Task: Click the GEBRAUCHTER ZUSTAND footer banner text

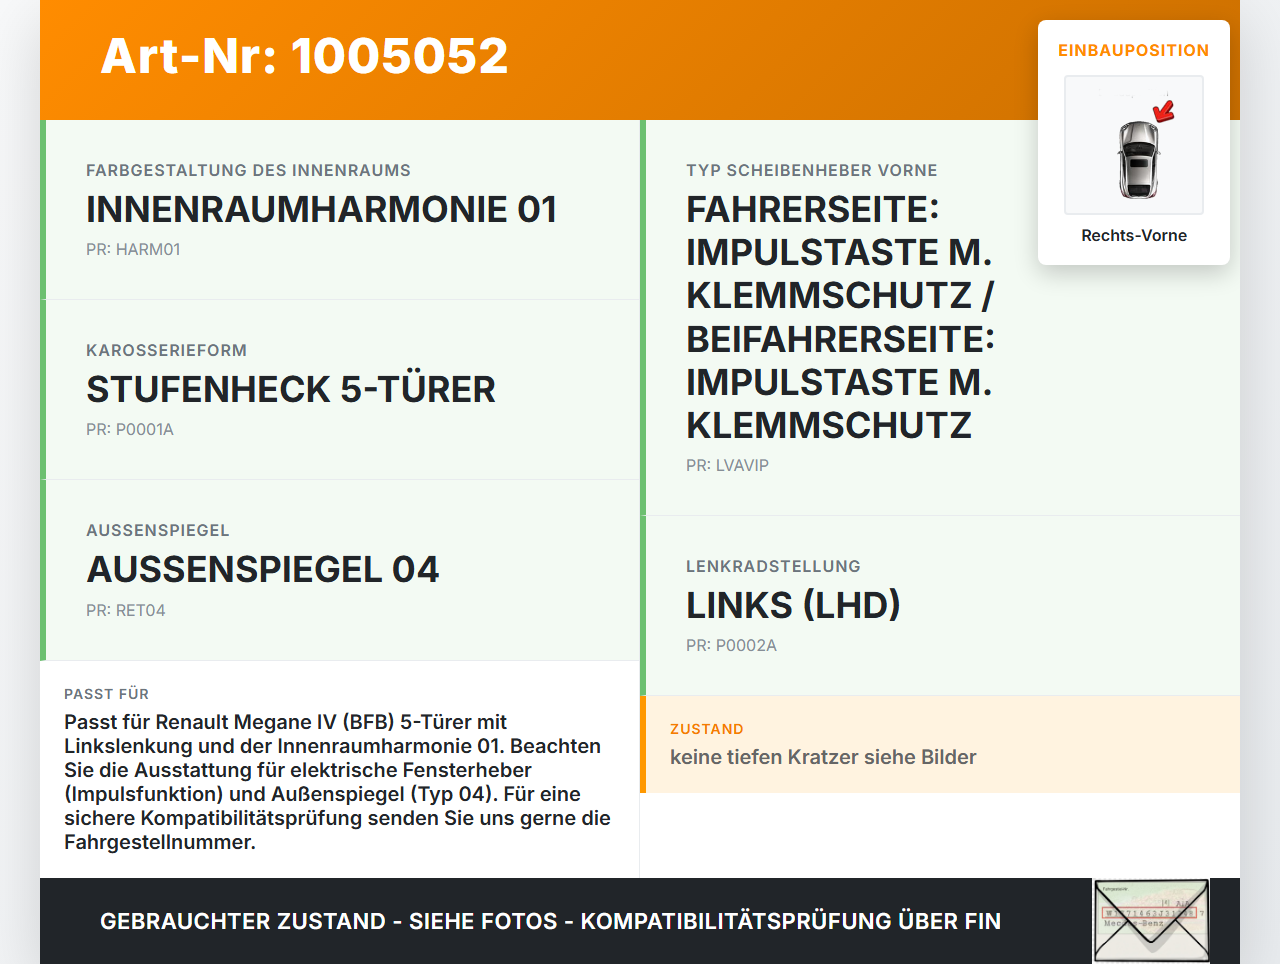Action: point(550,921)
